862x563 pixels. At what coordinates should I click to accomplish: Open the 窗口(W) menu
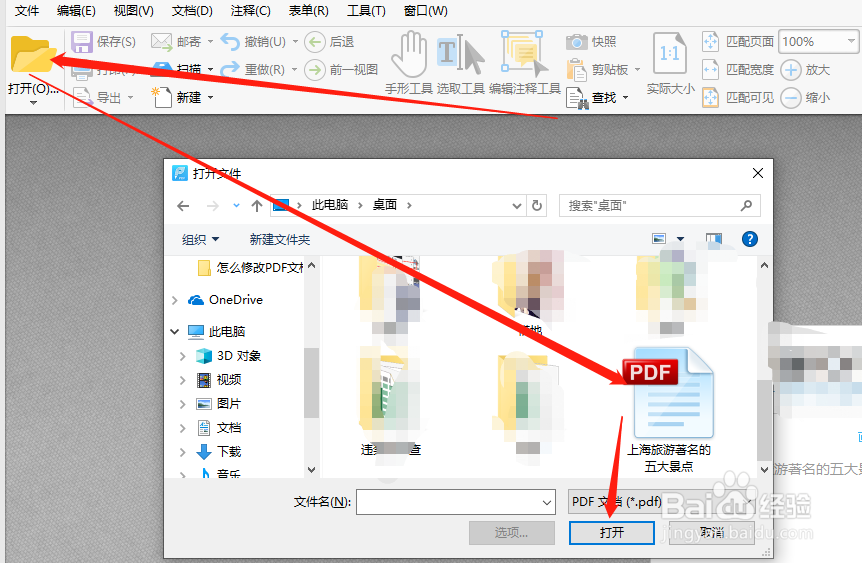[426, 10]
